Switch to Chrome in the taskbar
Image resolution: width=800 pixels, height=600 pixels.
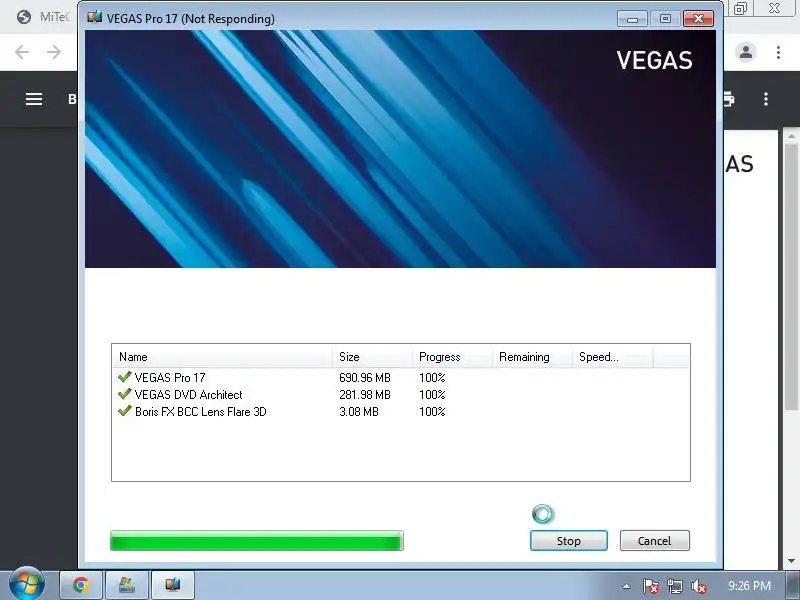click(x=81, y=585)
